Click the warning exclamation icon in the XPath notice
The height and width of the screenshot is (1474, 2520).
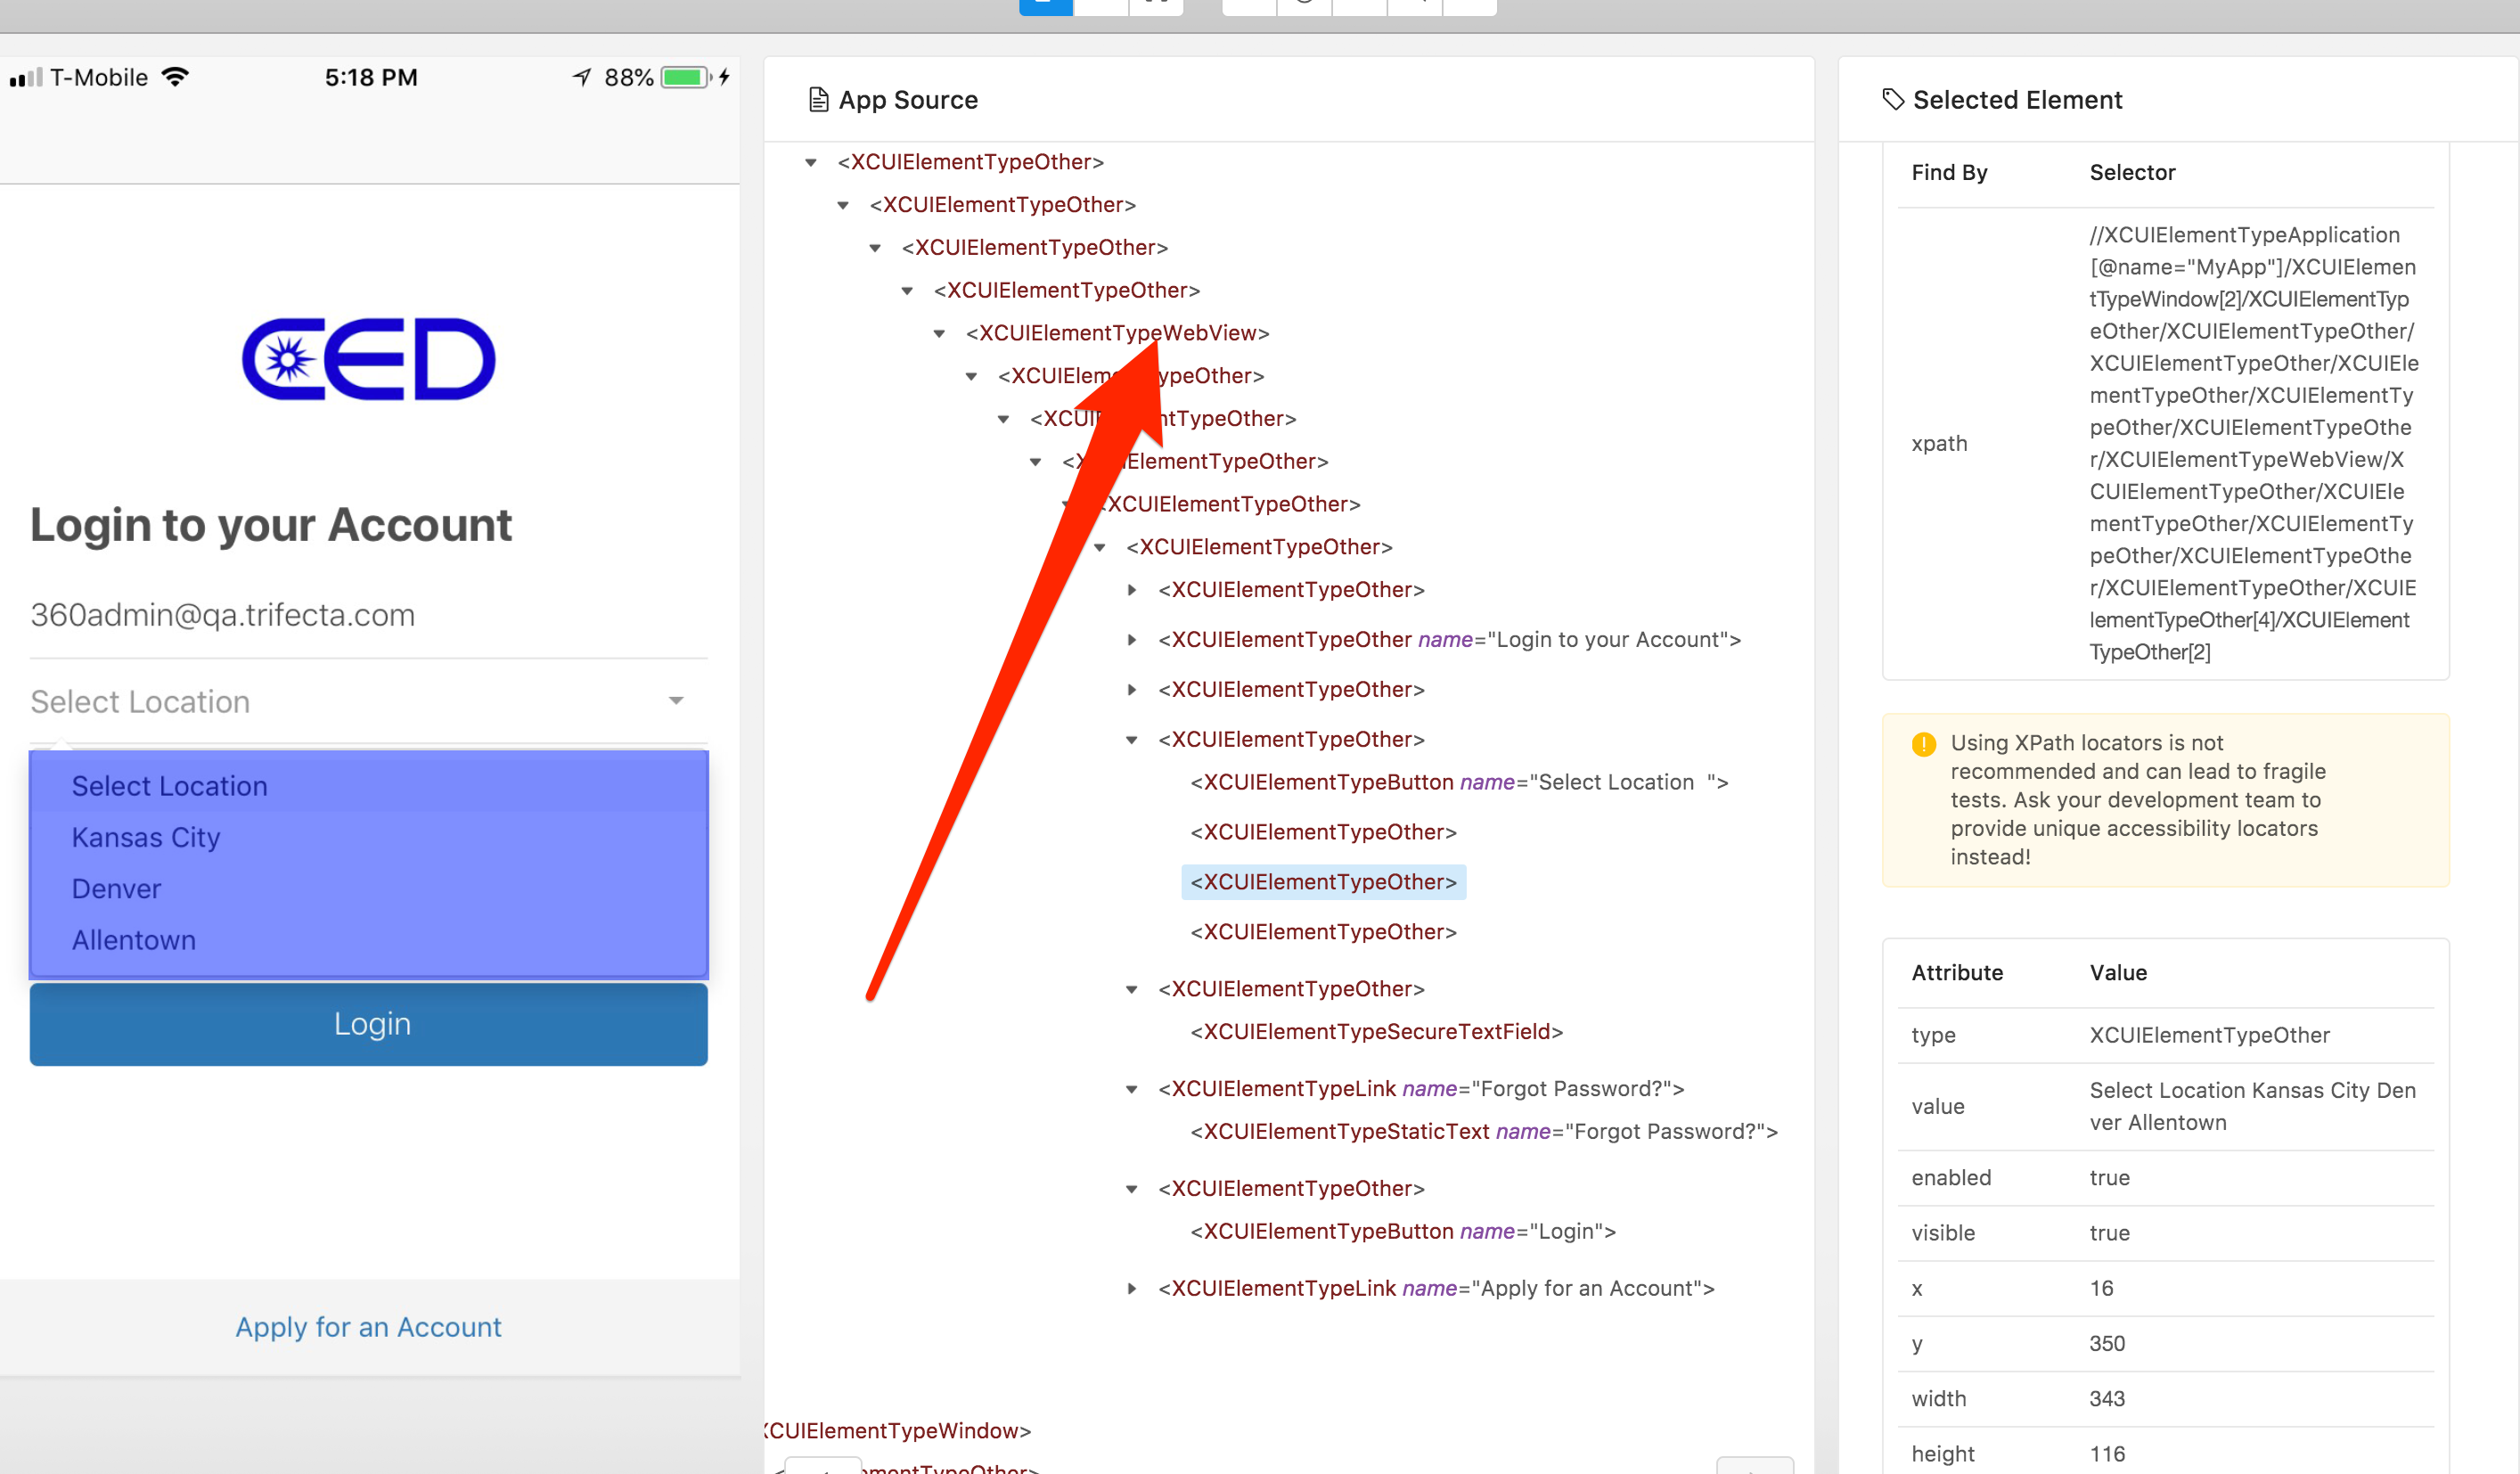tap(1922, 744)
